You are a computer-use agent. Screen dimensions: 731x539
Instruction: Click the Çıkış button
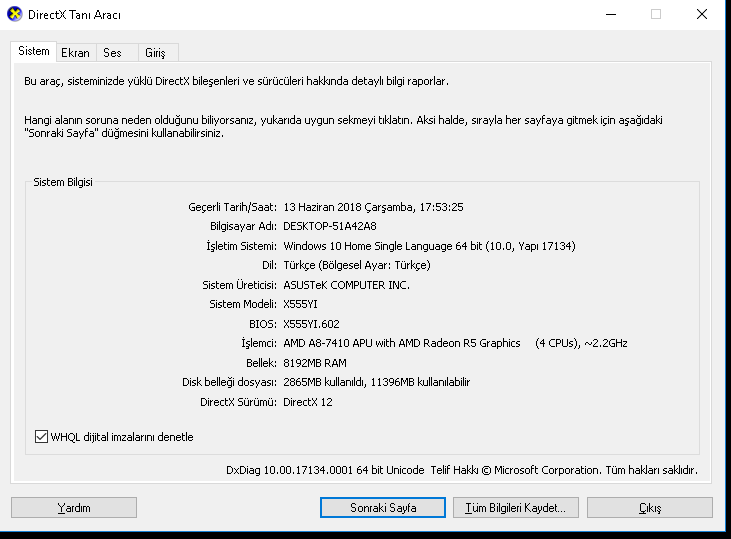click(649, 507)
